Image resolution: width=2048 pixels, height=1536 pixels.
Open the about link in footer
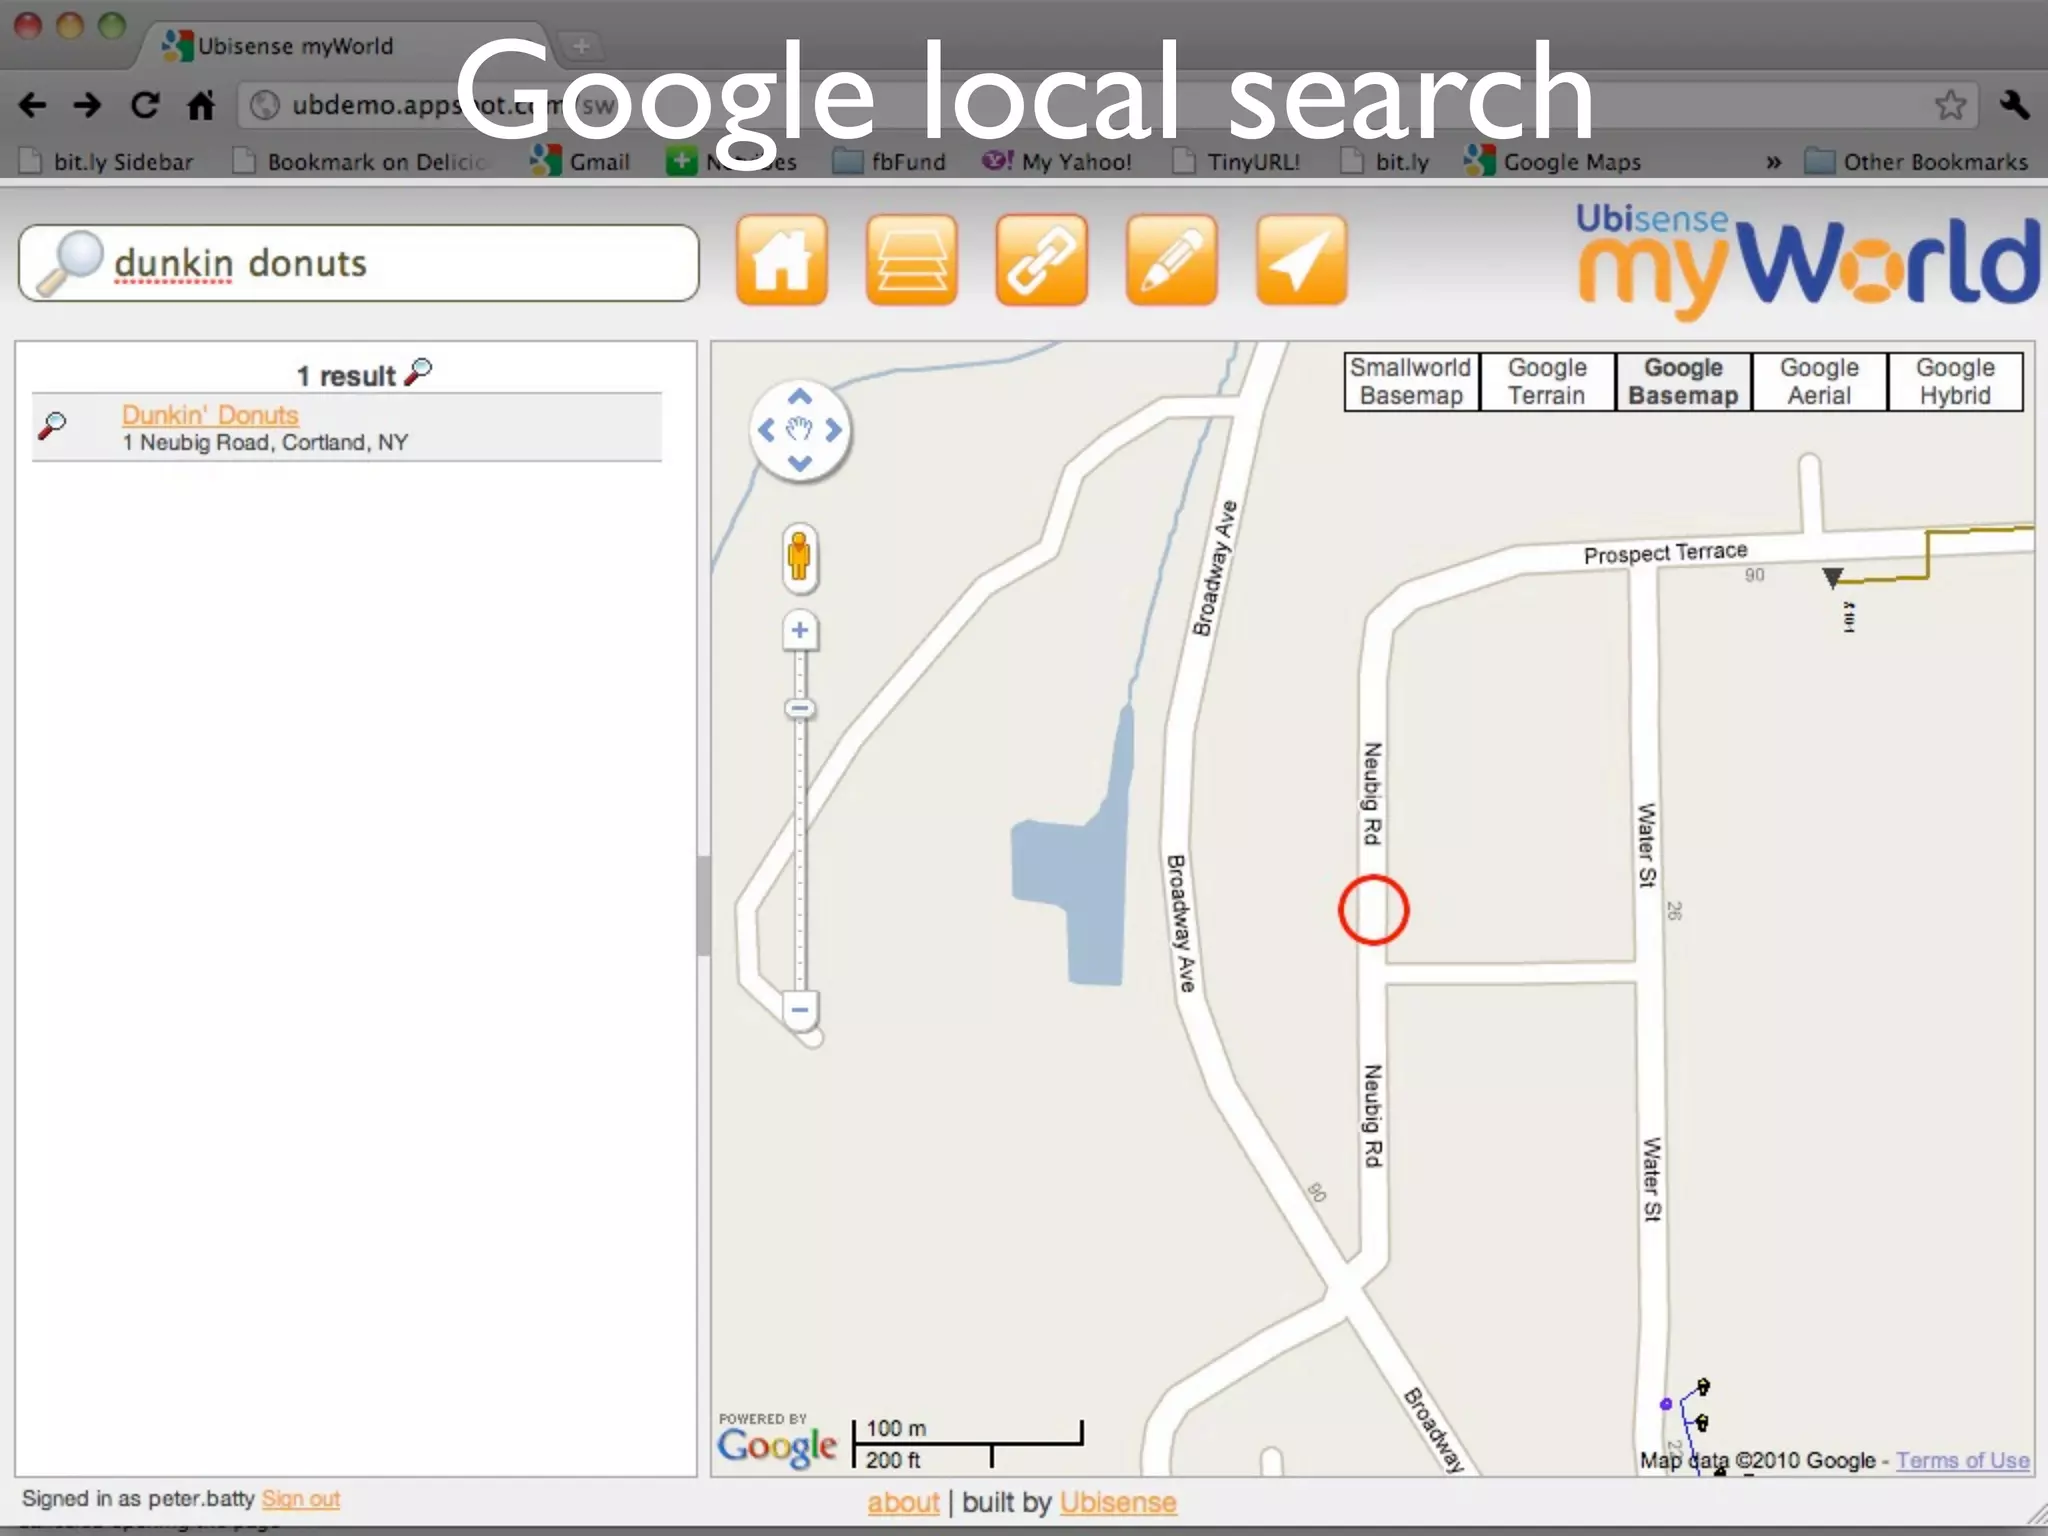903,1502
